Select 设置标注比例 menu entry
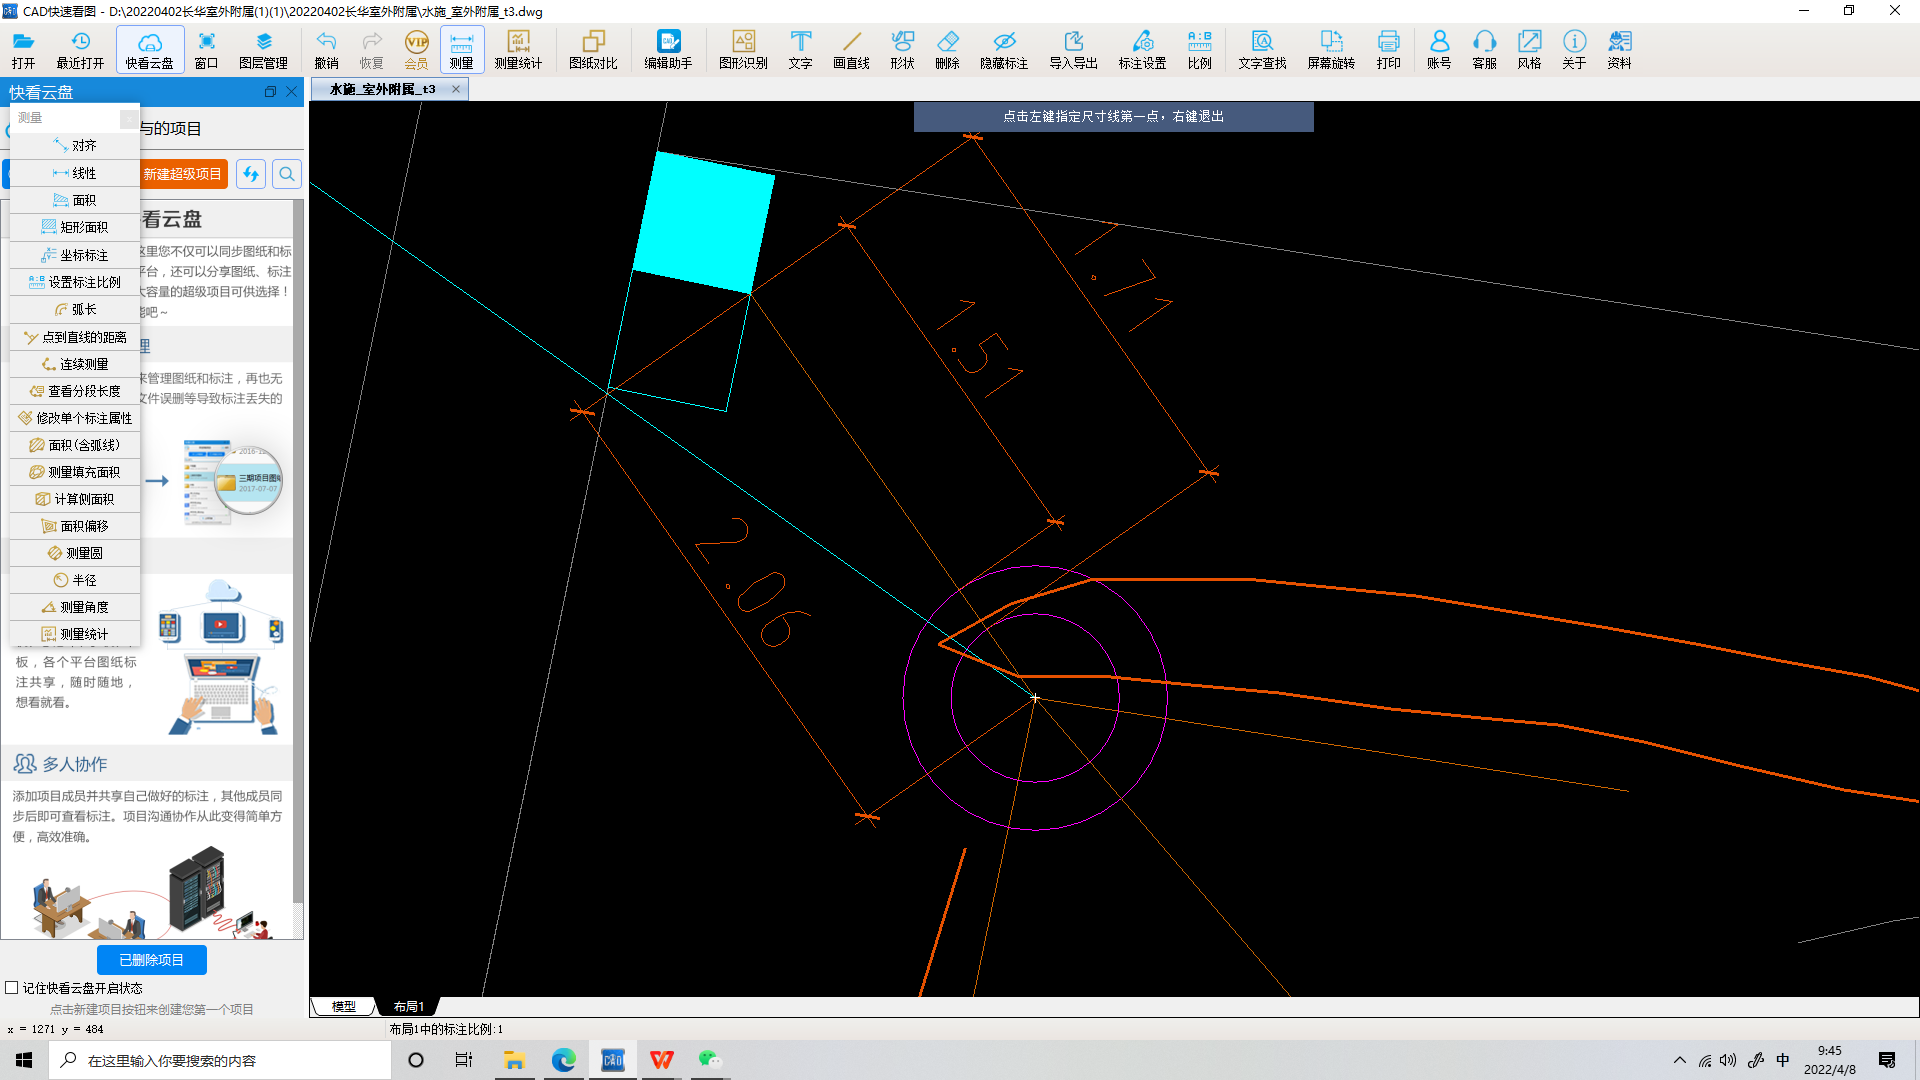 pos(75,282)
